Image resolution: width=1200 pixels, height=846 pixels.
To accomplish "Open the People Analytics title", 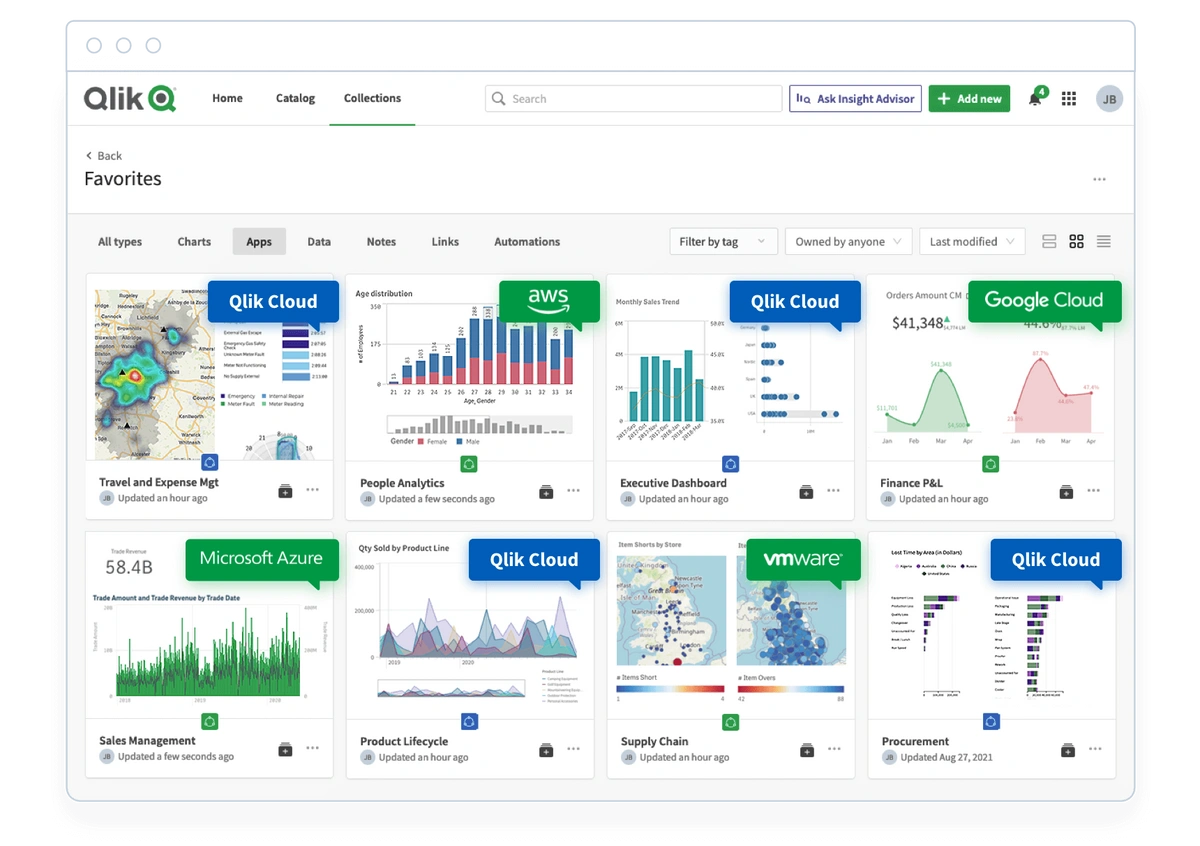I will click(402, 483).
